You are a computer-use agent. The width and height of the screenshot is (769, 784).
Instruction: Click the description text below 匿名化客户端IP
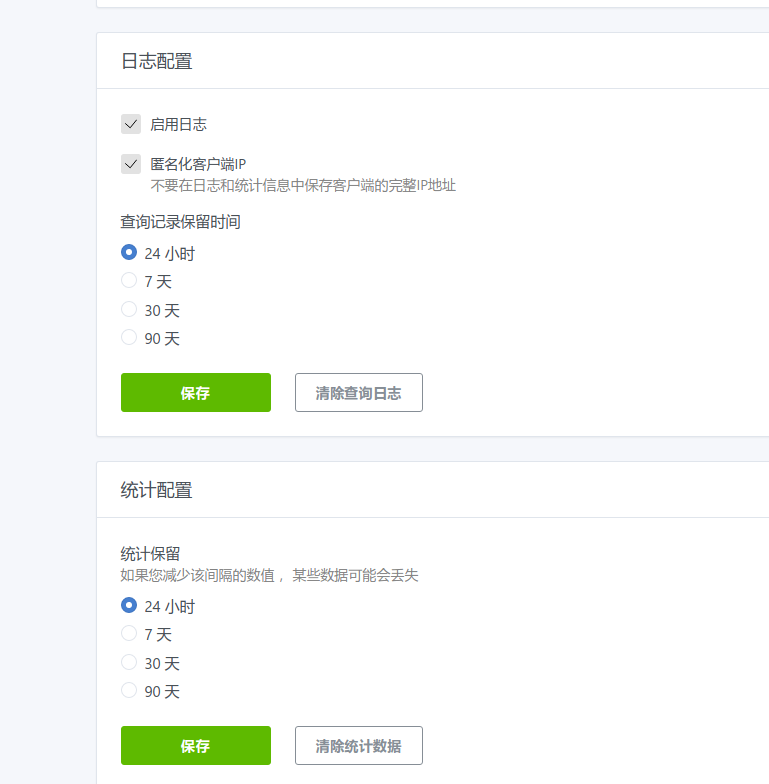pyautogui.click(x=303, y=185)
